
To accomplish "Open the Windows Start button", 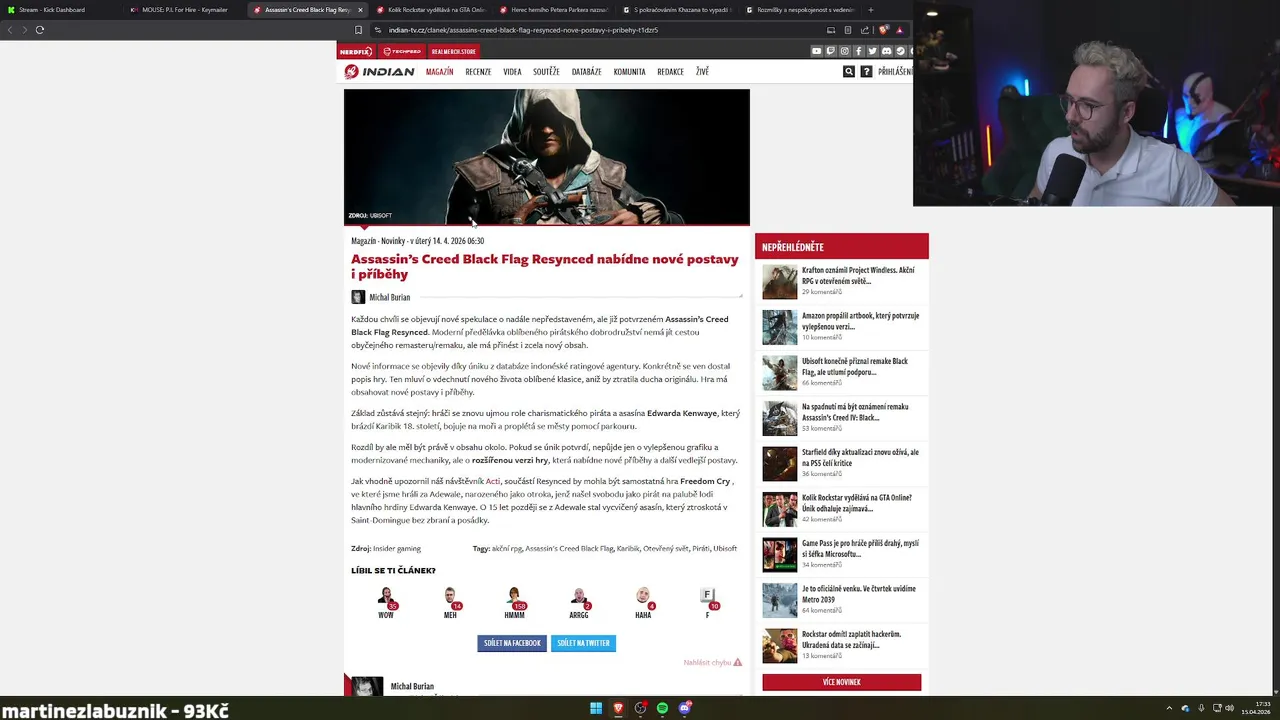I will 596,708.
